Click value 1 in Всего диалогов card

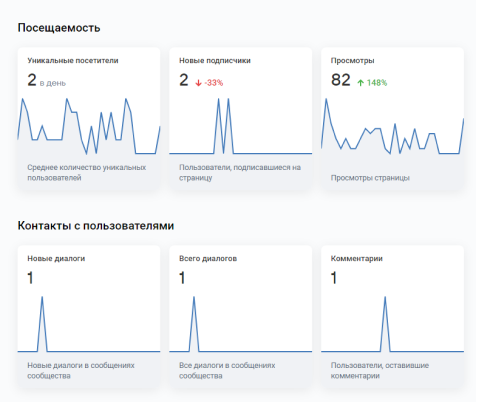[182, 278]
